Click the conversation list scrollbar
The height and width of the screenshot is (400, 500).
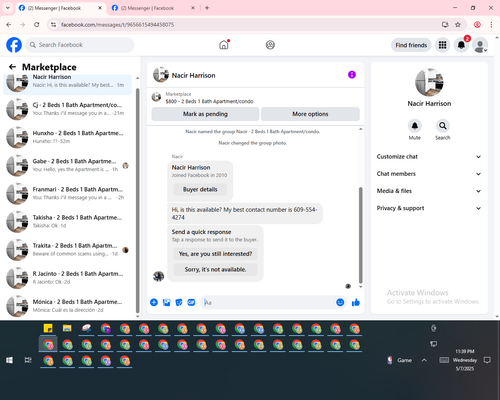click(x=137, y=200)
